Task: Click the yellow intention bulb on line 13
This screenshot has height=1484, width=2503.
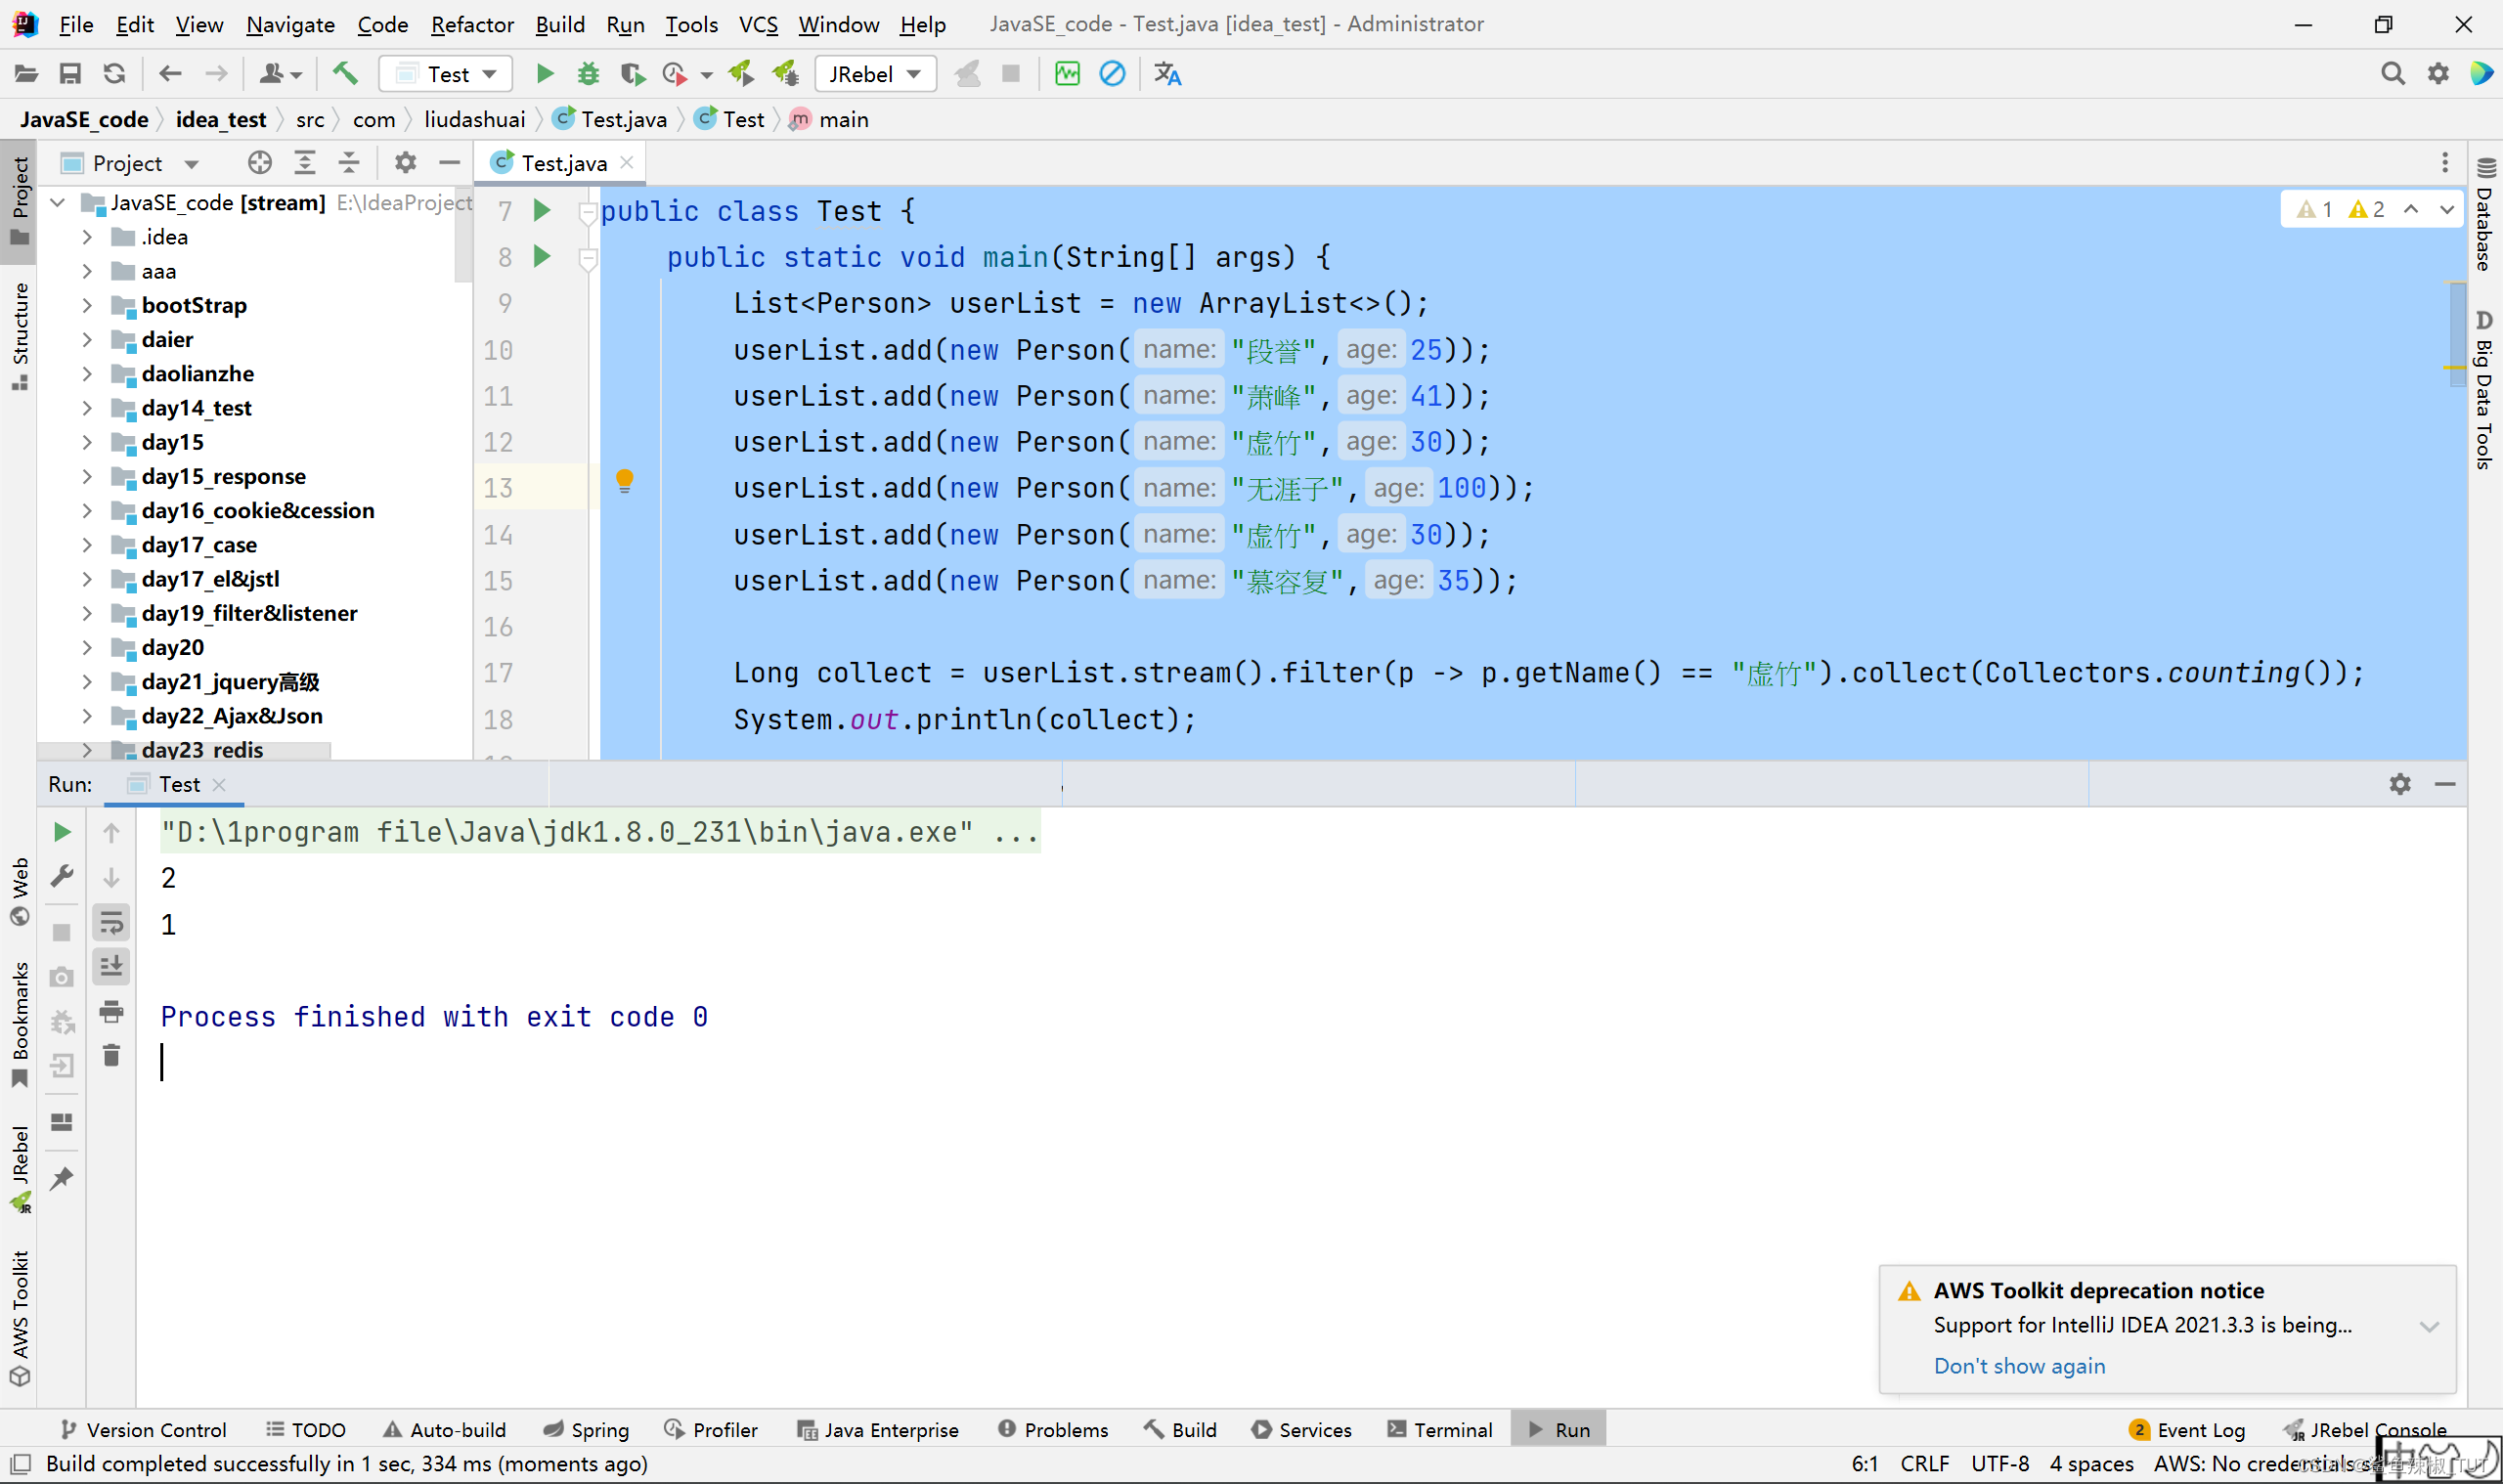Action: (x=625, y=482)
